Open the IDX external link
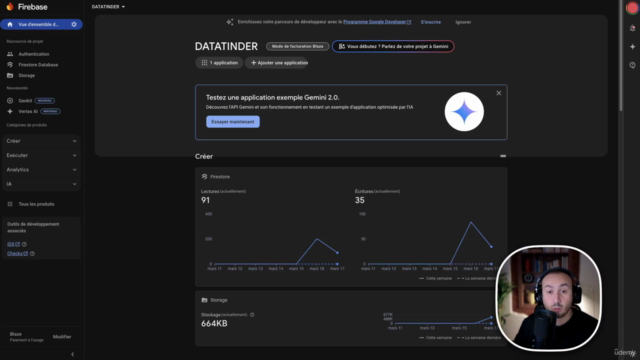This screenshot has width=640, height=360. coord(13,244)
